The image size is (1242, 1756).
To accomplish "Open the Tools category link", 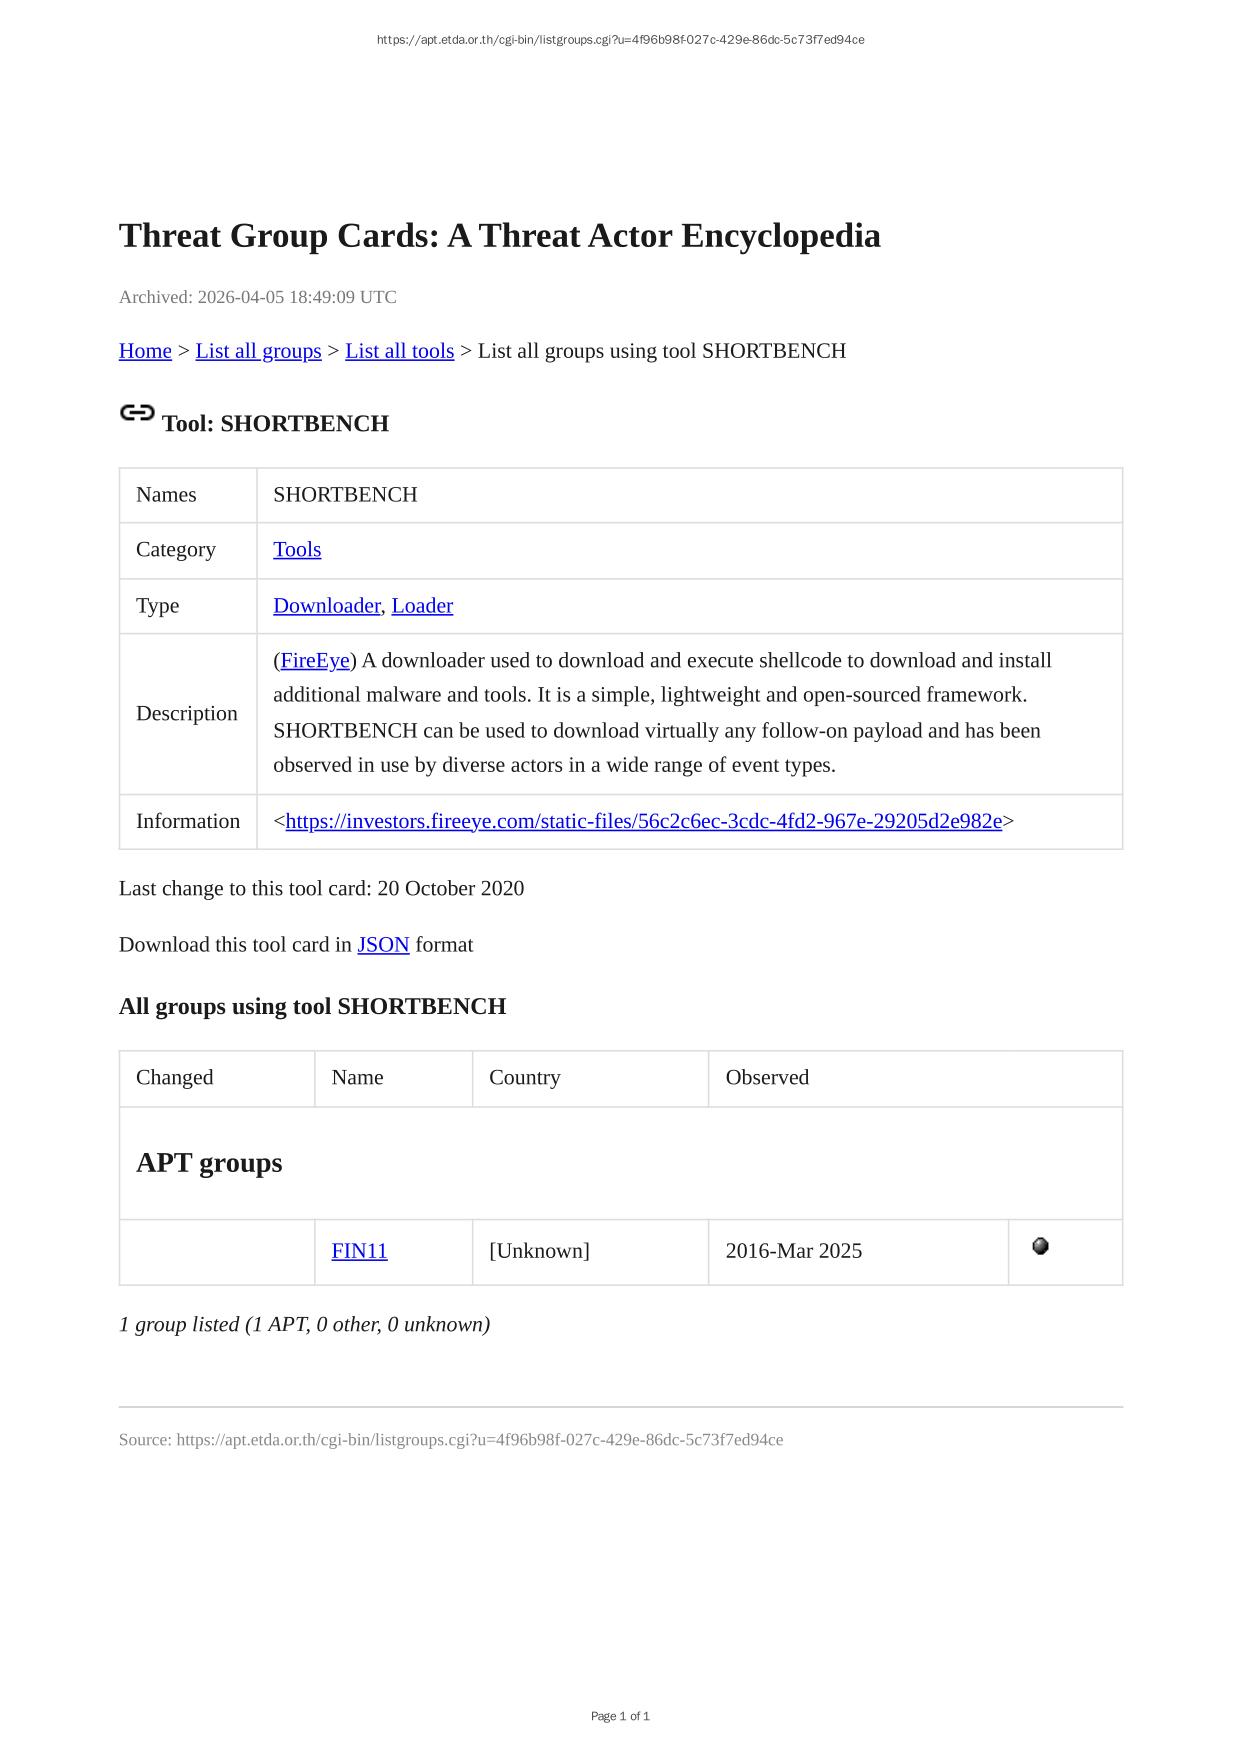I will click(x=297, y=550).
